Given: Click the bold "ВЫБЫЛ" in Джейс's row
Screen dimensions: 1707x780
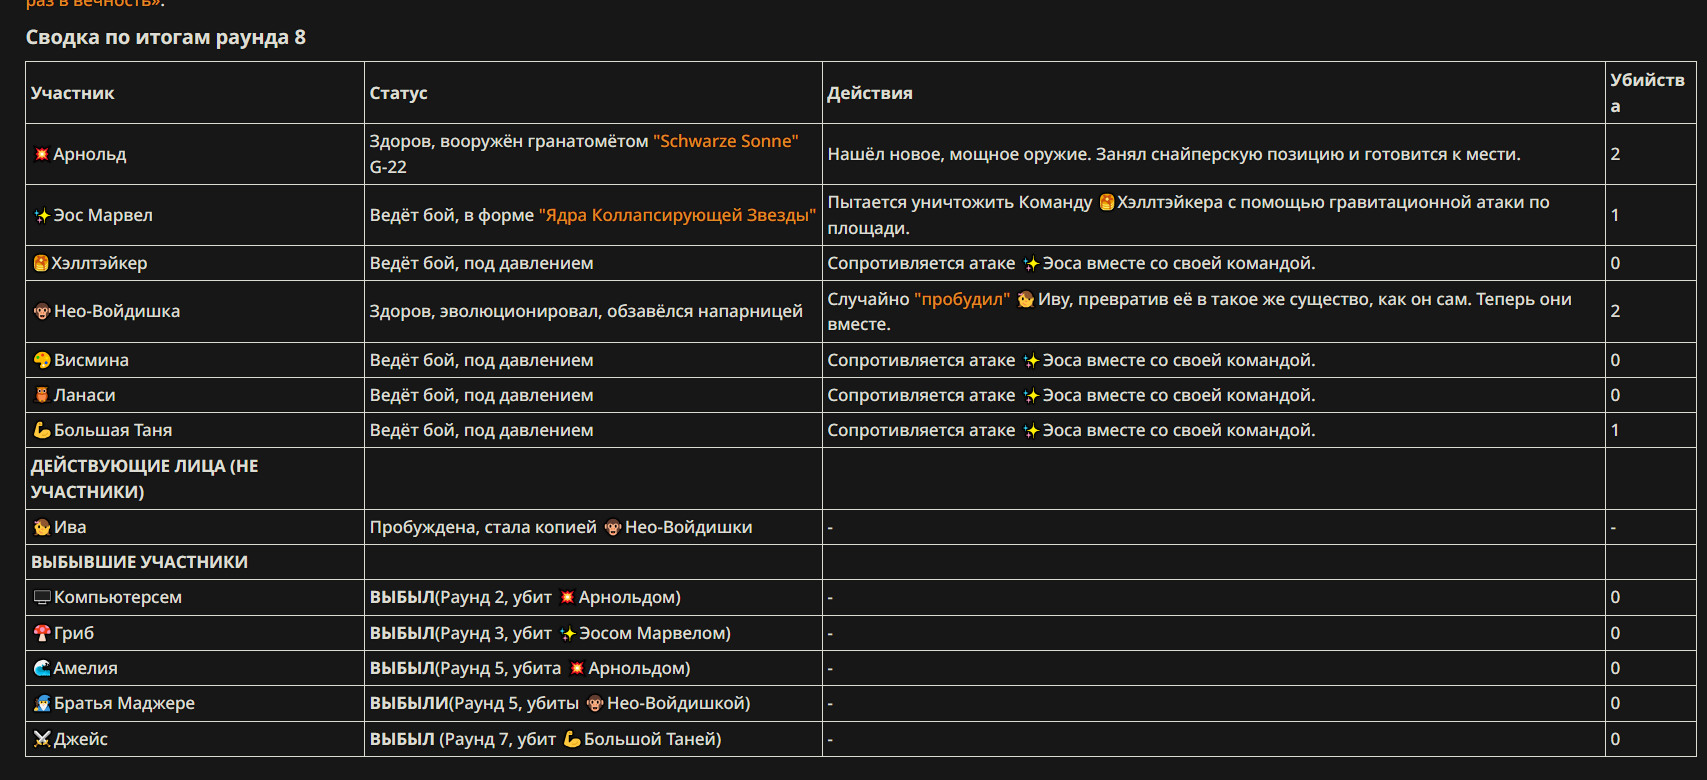Looking at the screenshot, I should (x=402, y=739).
